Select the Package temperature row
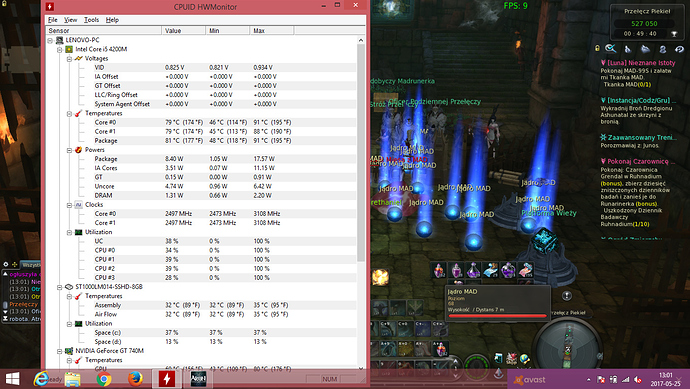This screenshot has width=690, height=389. (201, 141)
